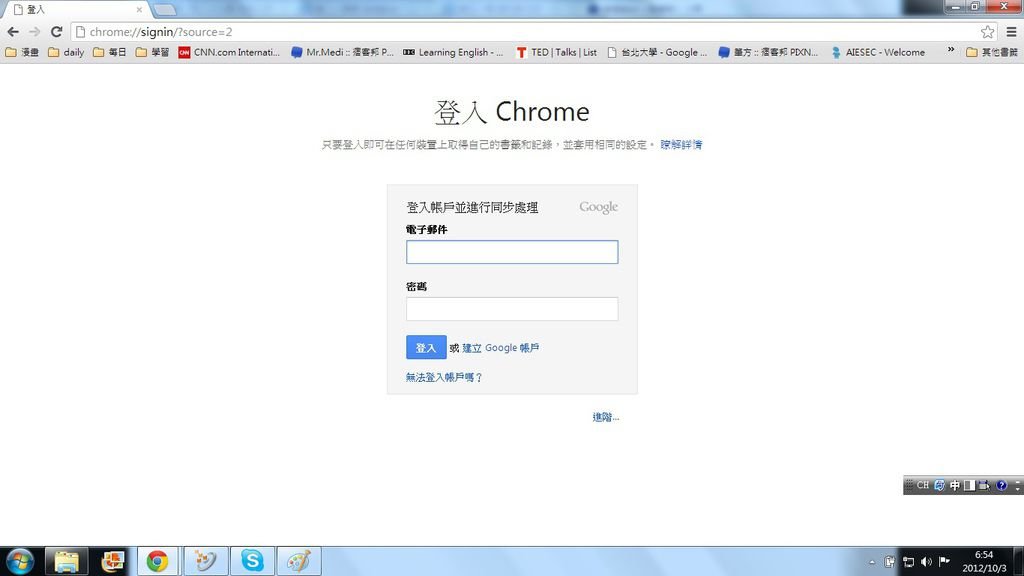Reload the current page
The height and width of the screenshot is (576, 1024).
(57, 31)
